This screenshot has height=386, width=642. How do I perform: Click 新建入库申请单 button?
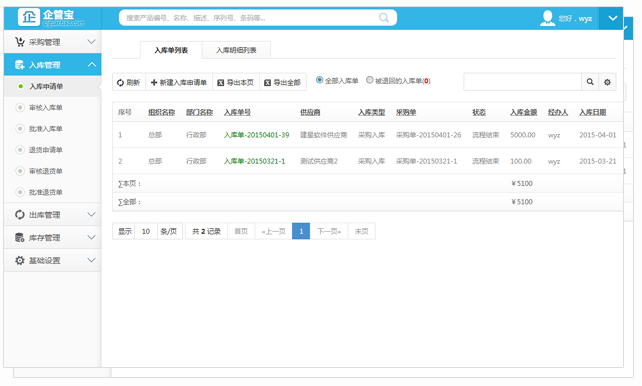[179, 82]
